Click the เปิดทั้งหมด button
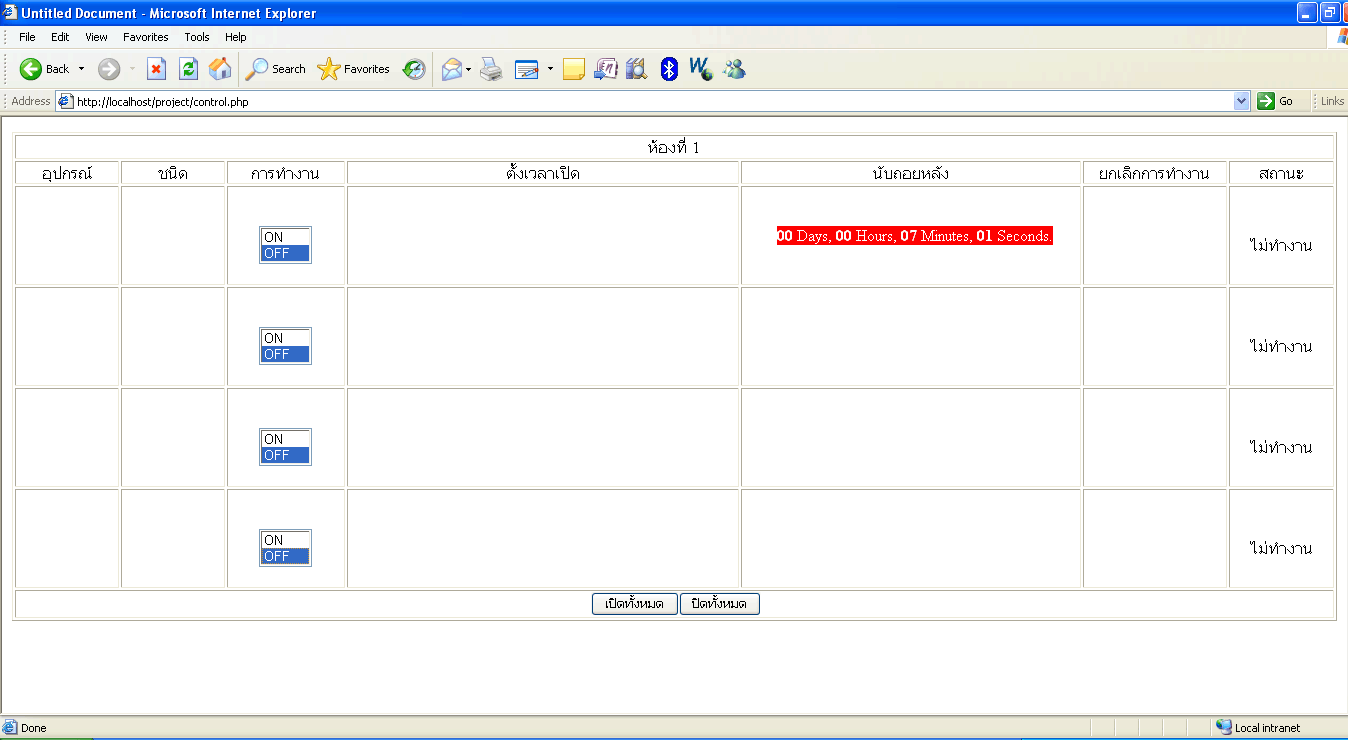 (635, 604)
